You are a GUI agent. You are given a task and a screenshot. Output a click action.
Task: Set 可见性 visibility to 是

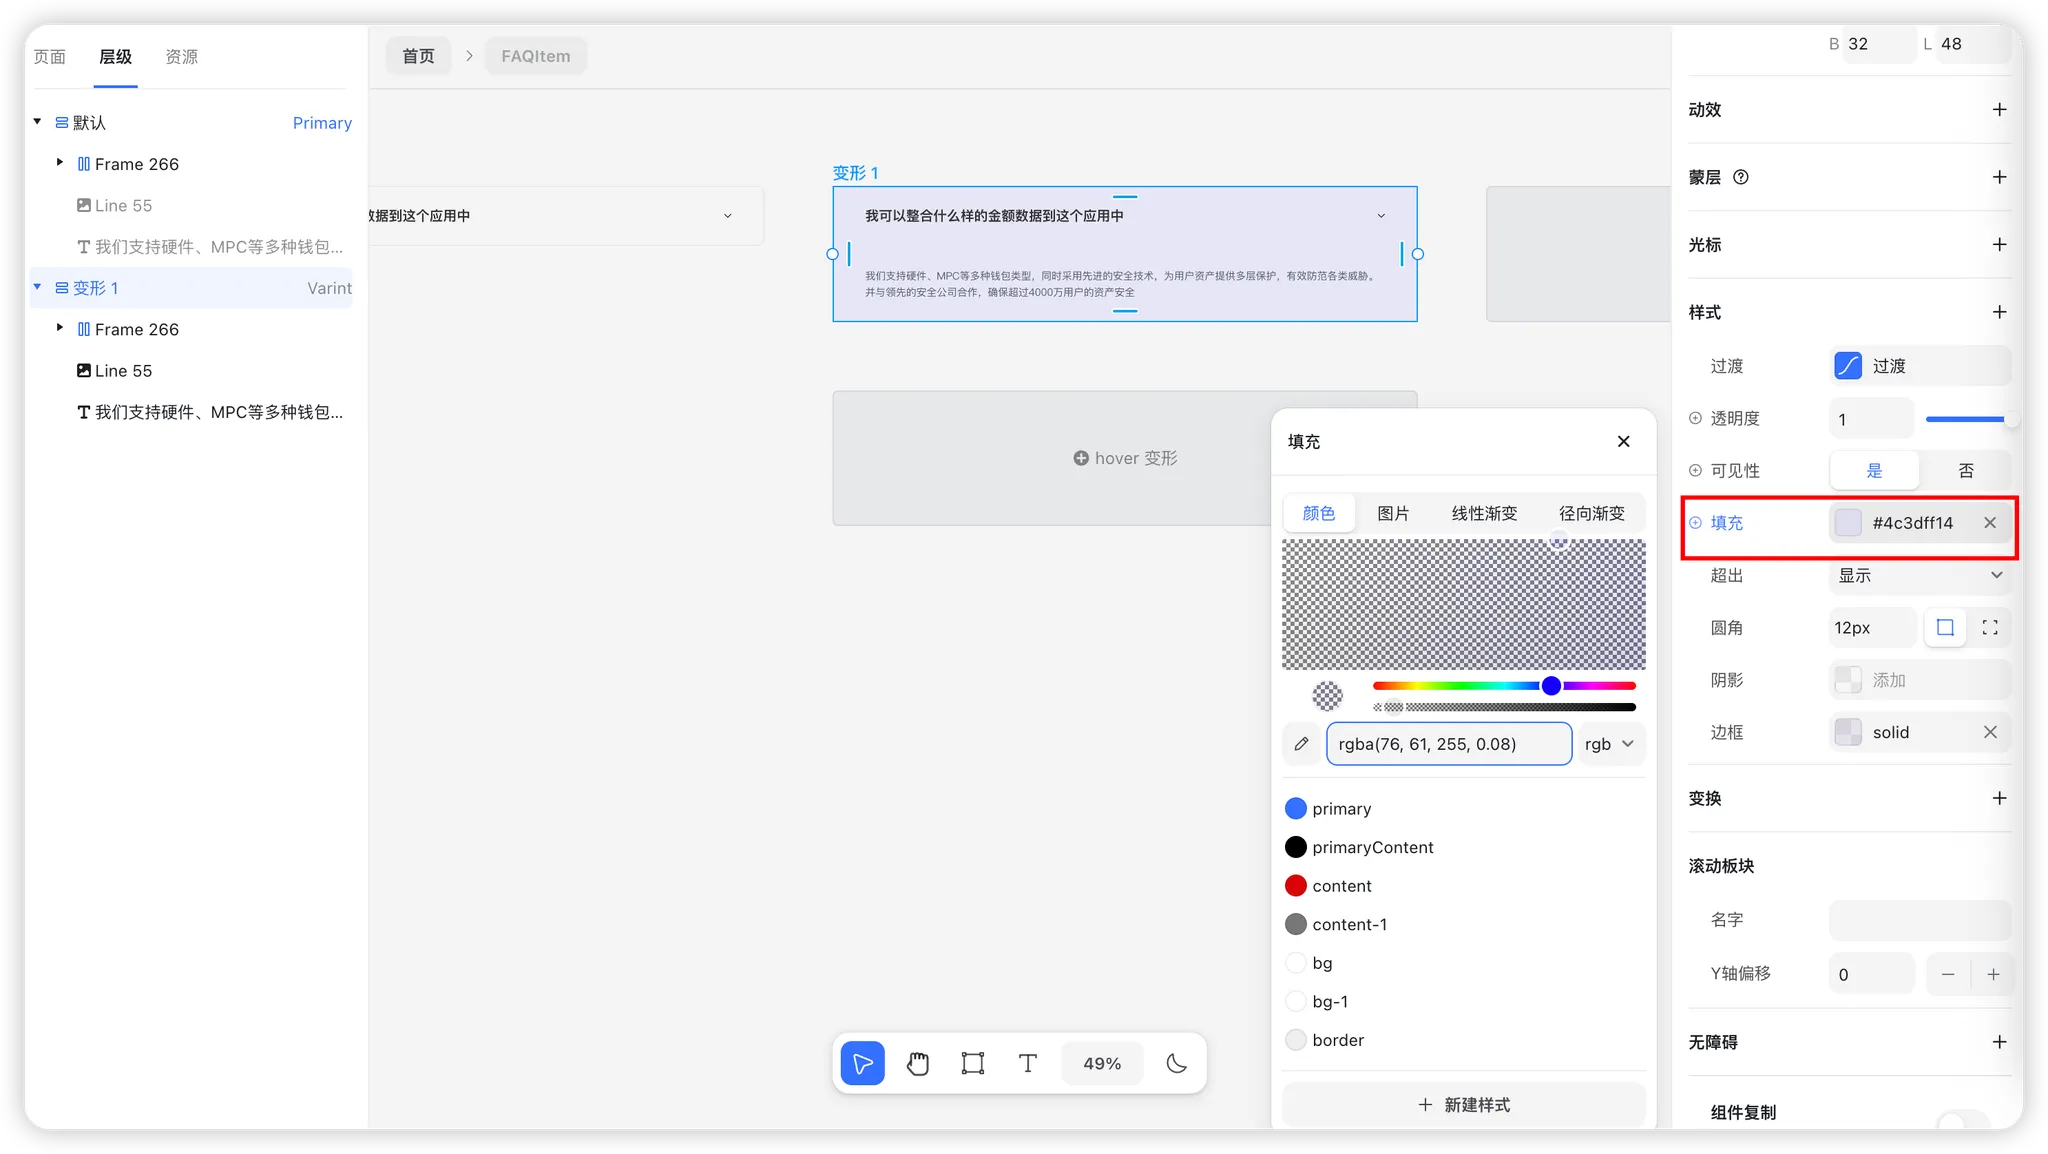click(x=1874, y=471)
